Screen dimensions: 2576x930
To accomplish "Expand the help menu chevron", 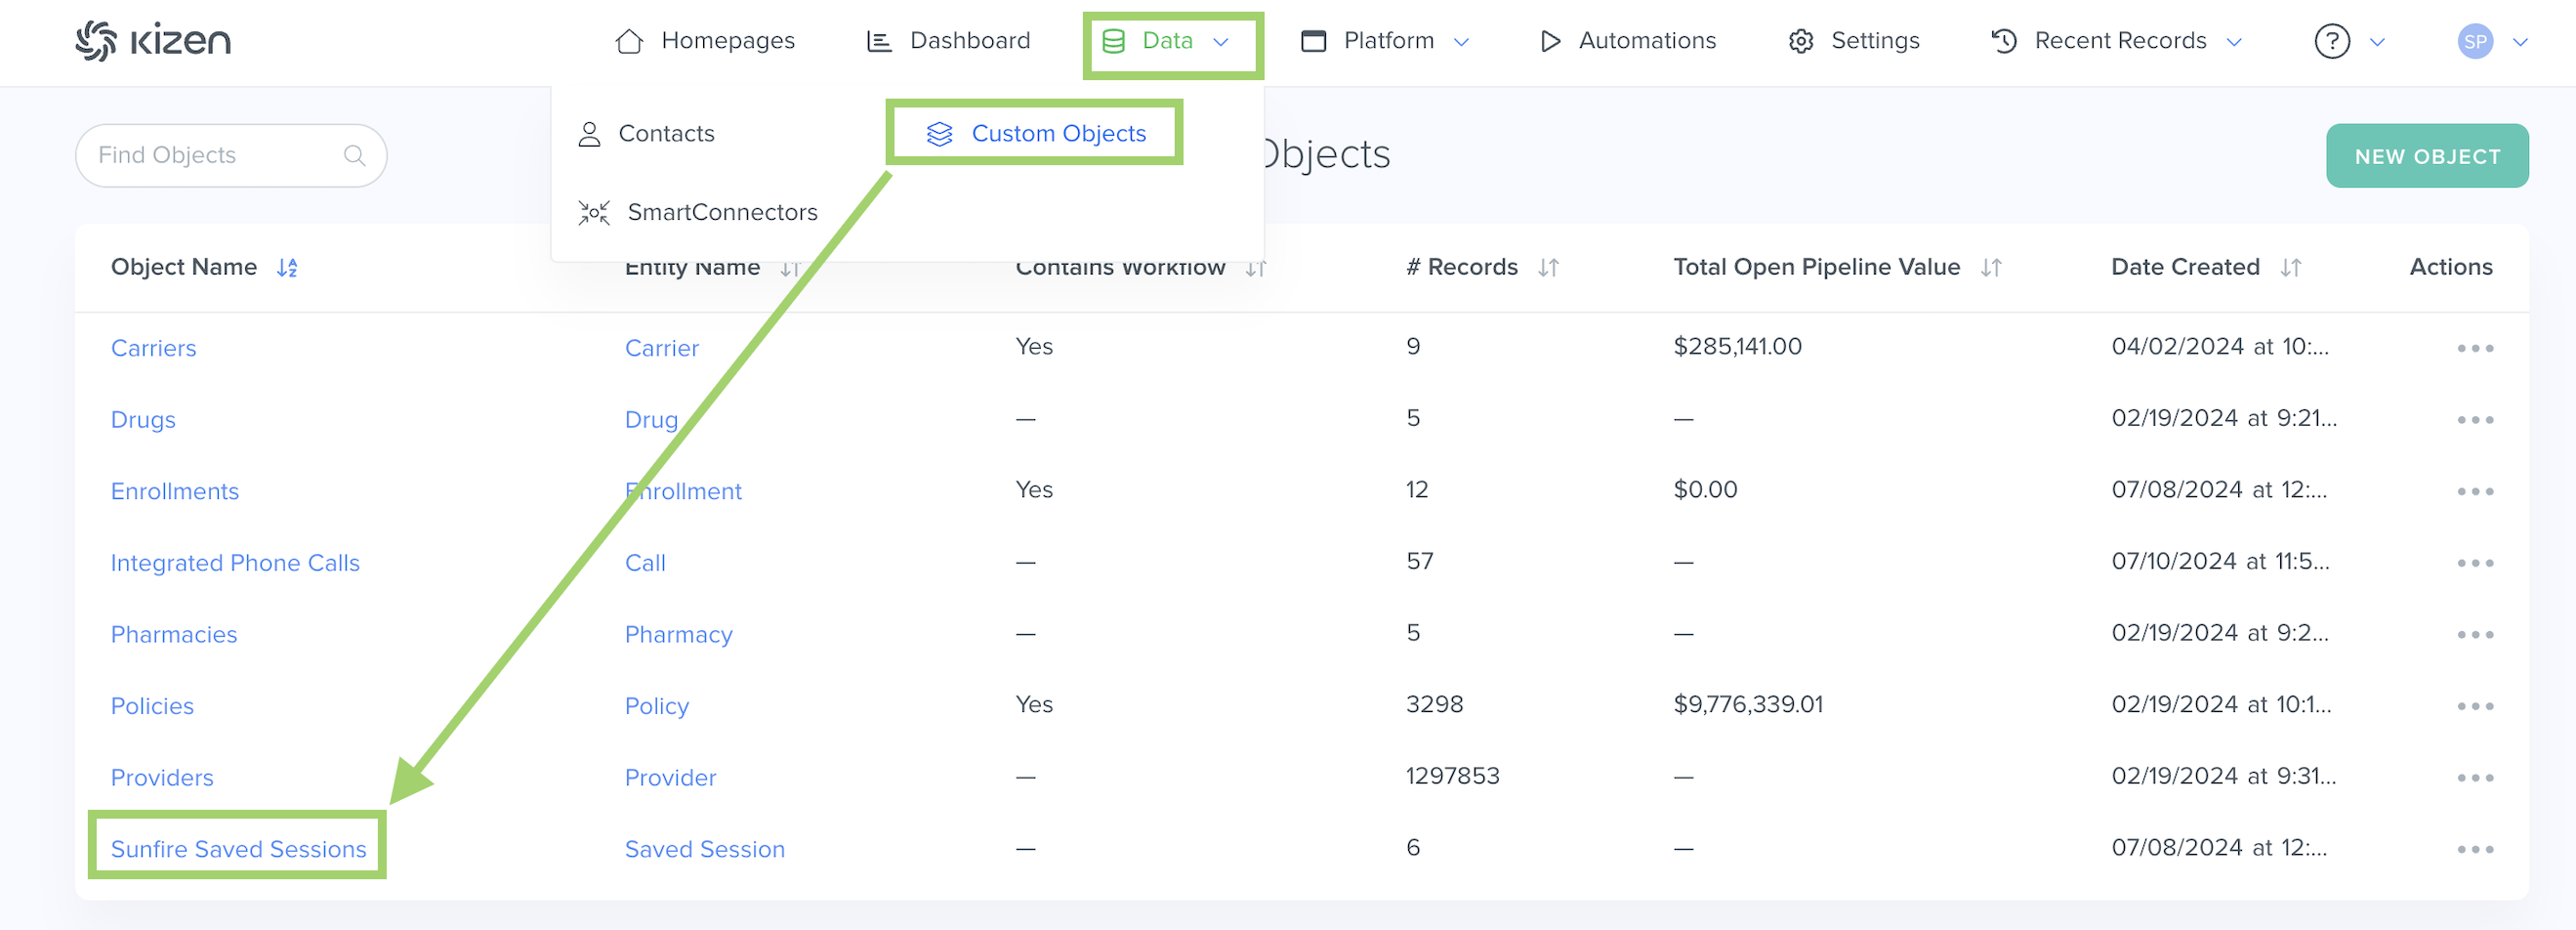I will (x=2378, y=42).
